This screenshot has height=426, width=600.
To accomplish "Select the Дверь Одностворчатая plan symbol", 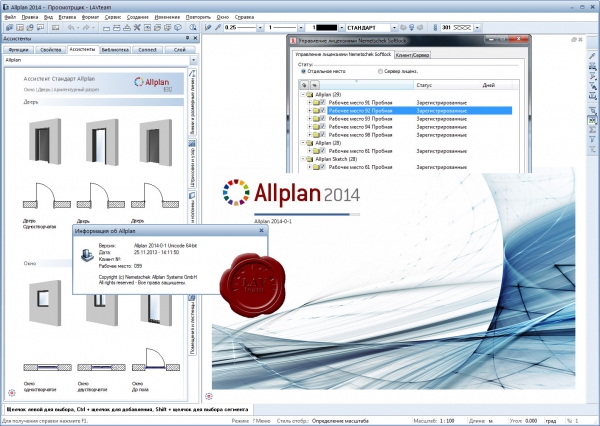I will point(47,196).
